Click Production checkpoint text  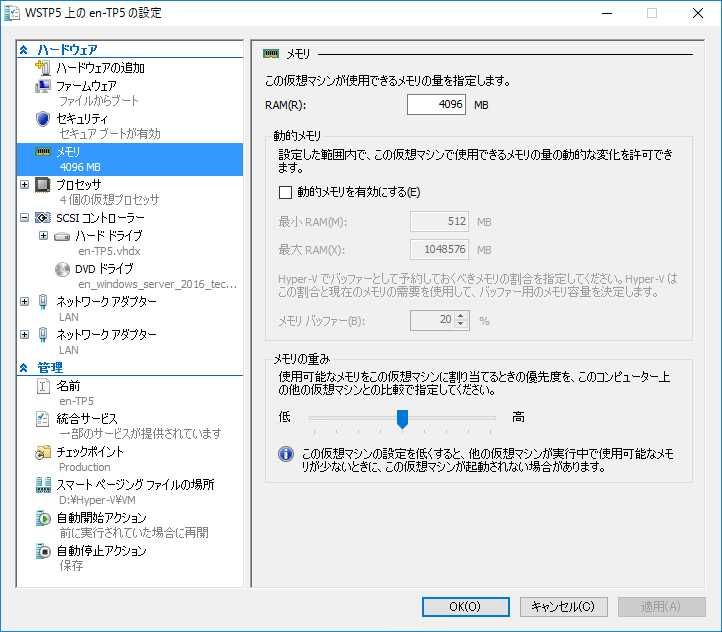tap(85, 467)
